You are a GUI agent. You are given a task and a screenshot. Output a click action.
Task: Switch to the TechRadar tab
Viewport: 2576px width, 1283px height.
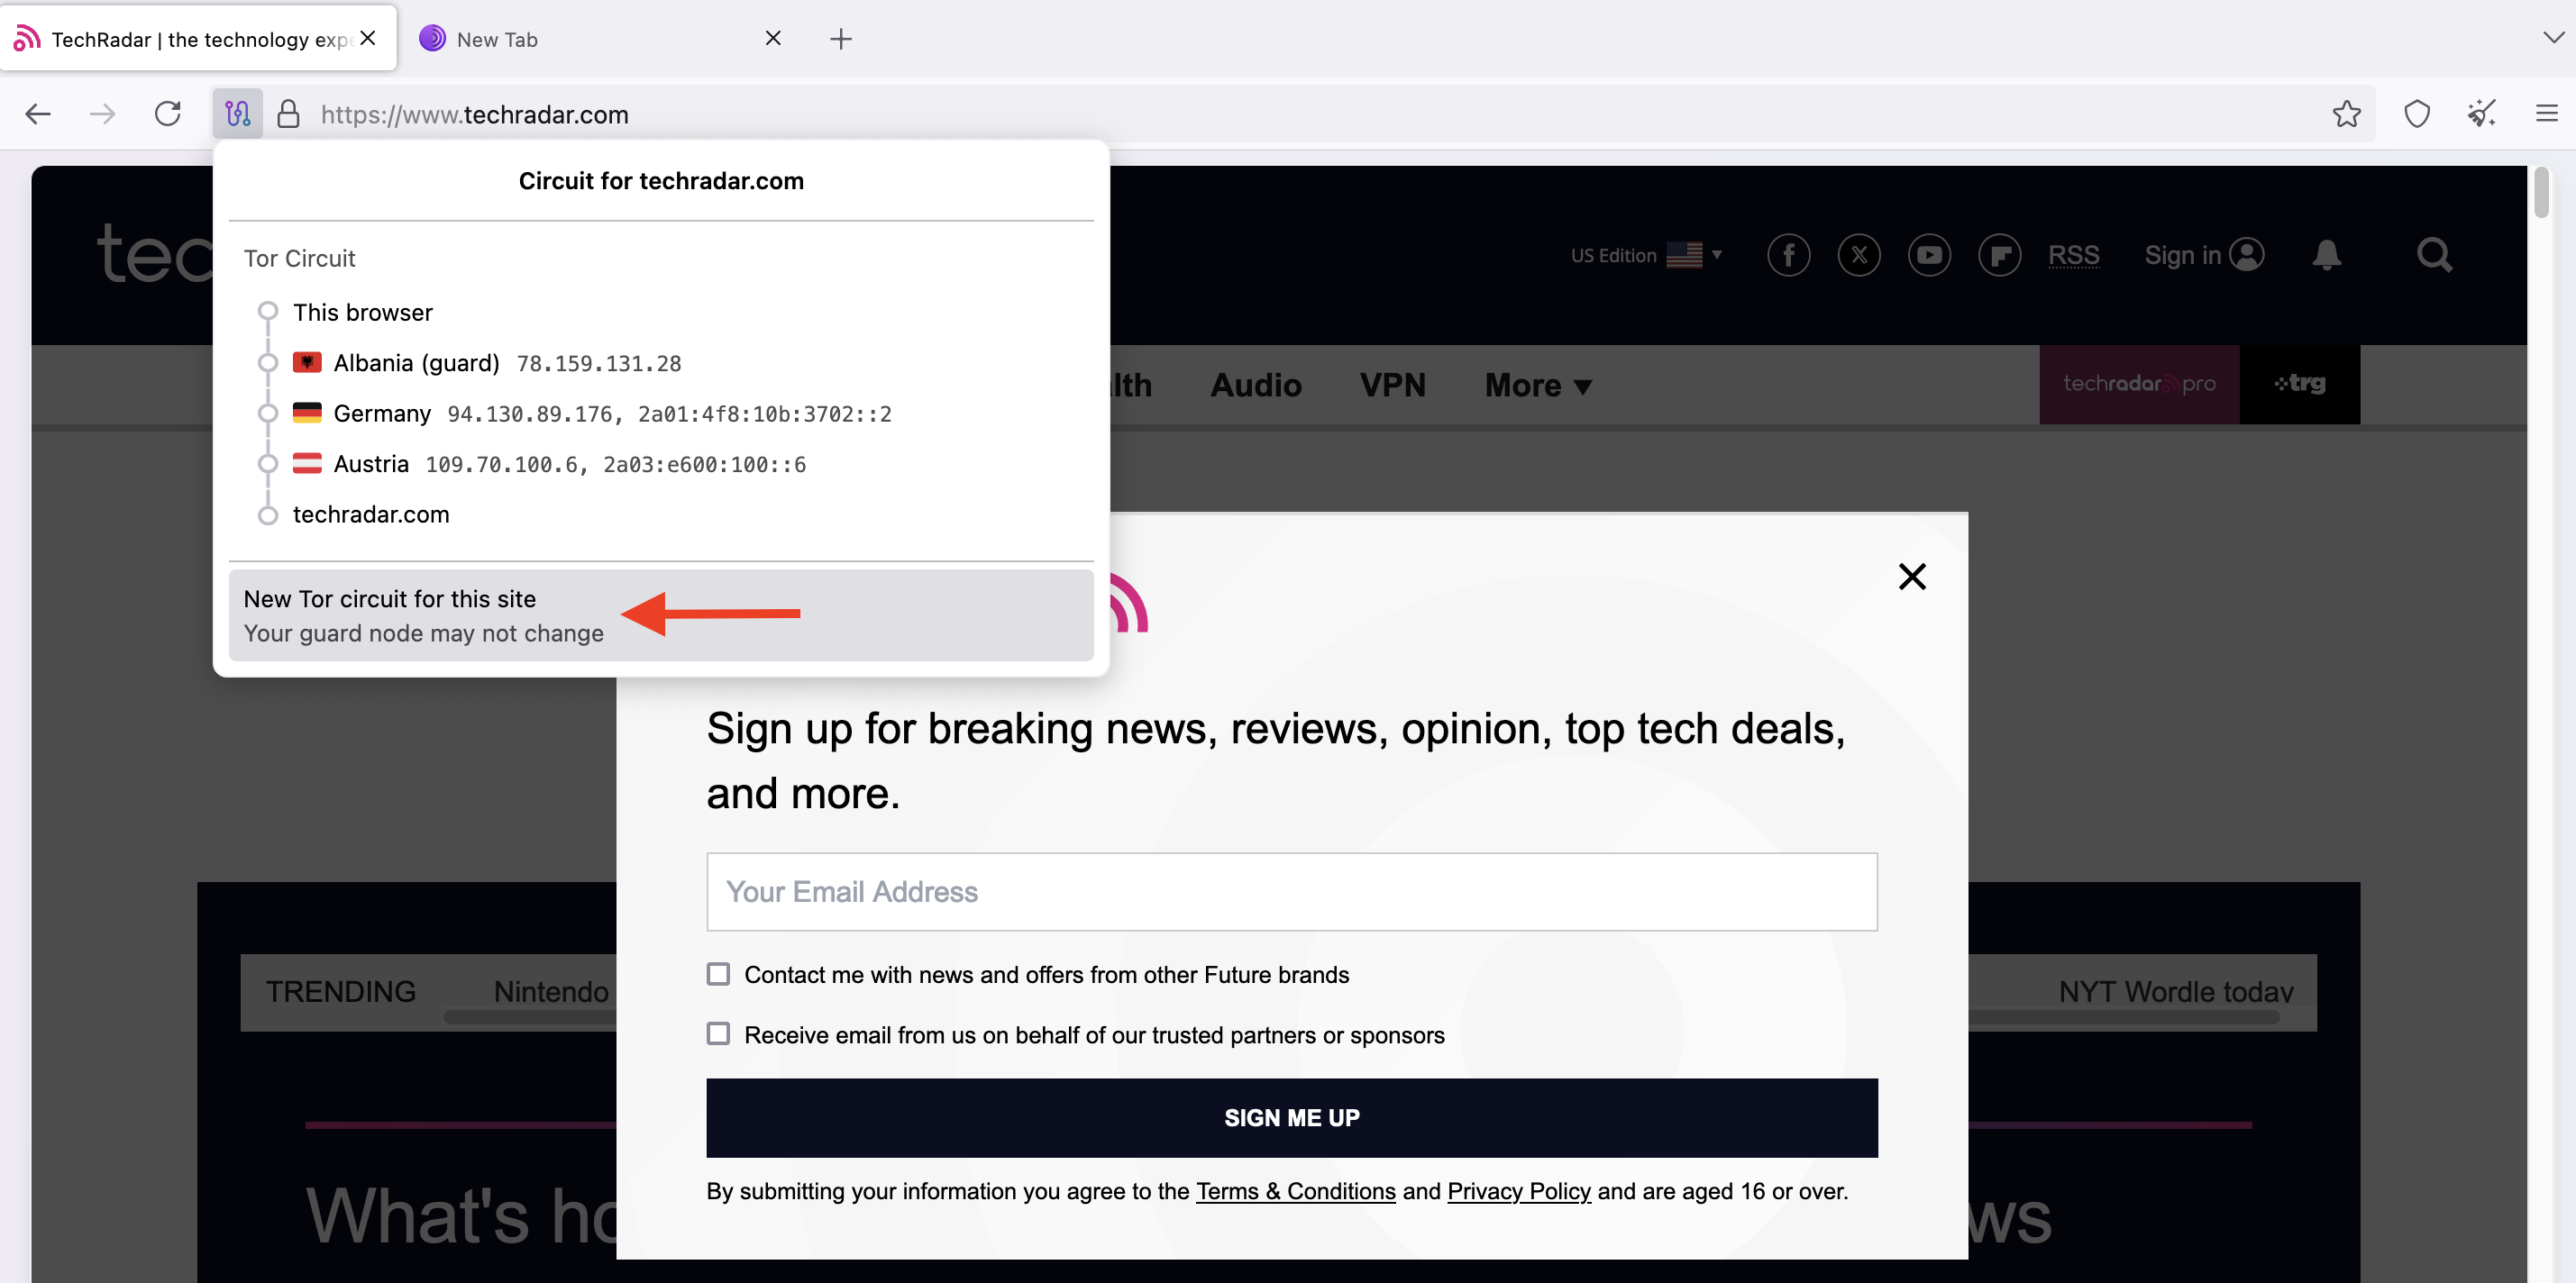(x=198, y=38)
